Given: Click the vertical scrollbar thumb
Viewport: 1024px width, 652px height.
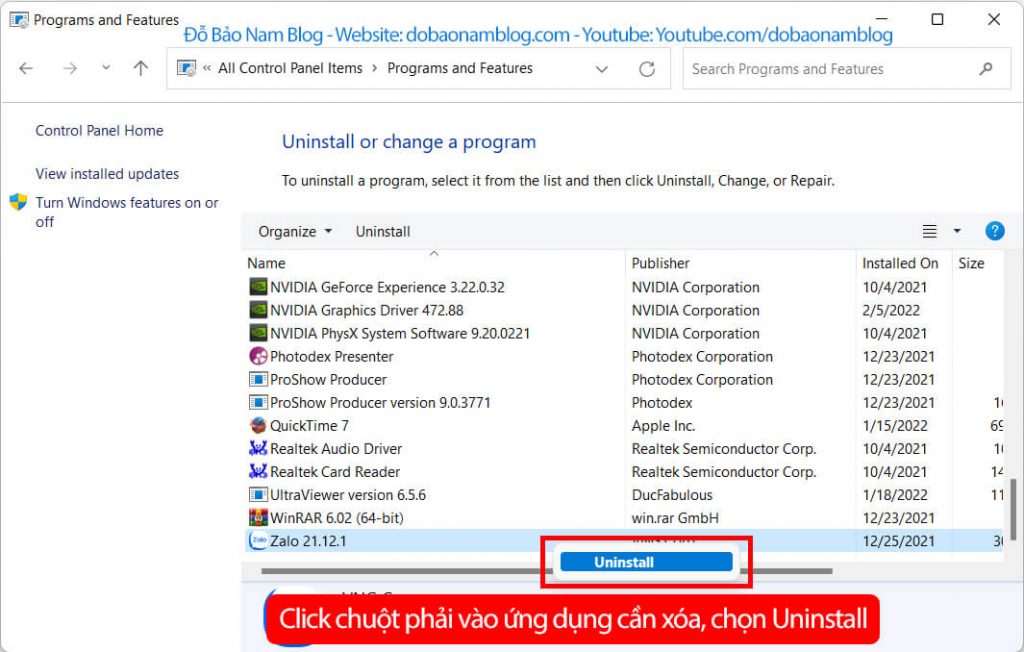Looking at the screenshot, I should point(1013,509).
